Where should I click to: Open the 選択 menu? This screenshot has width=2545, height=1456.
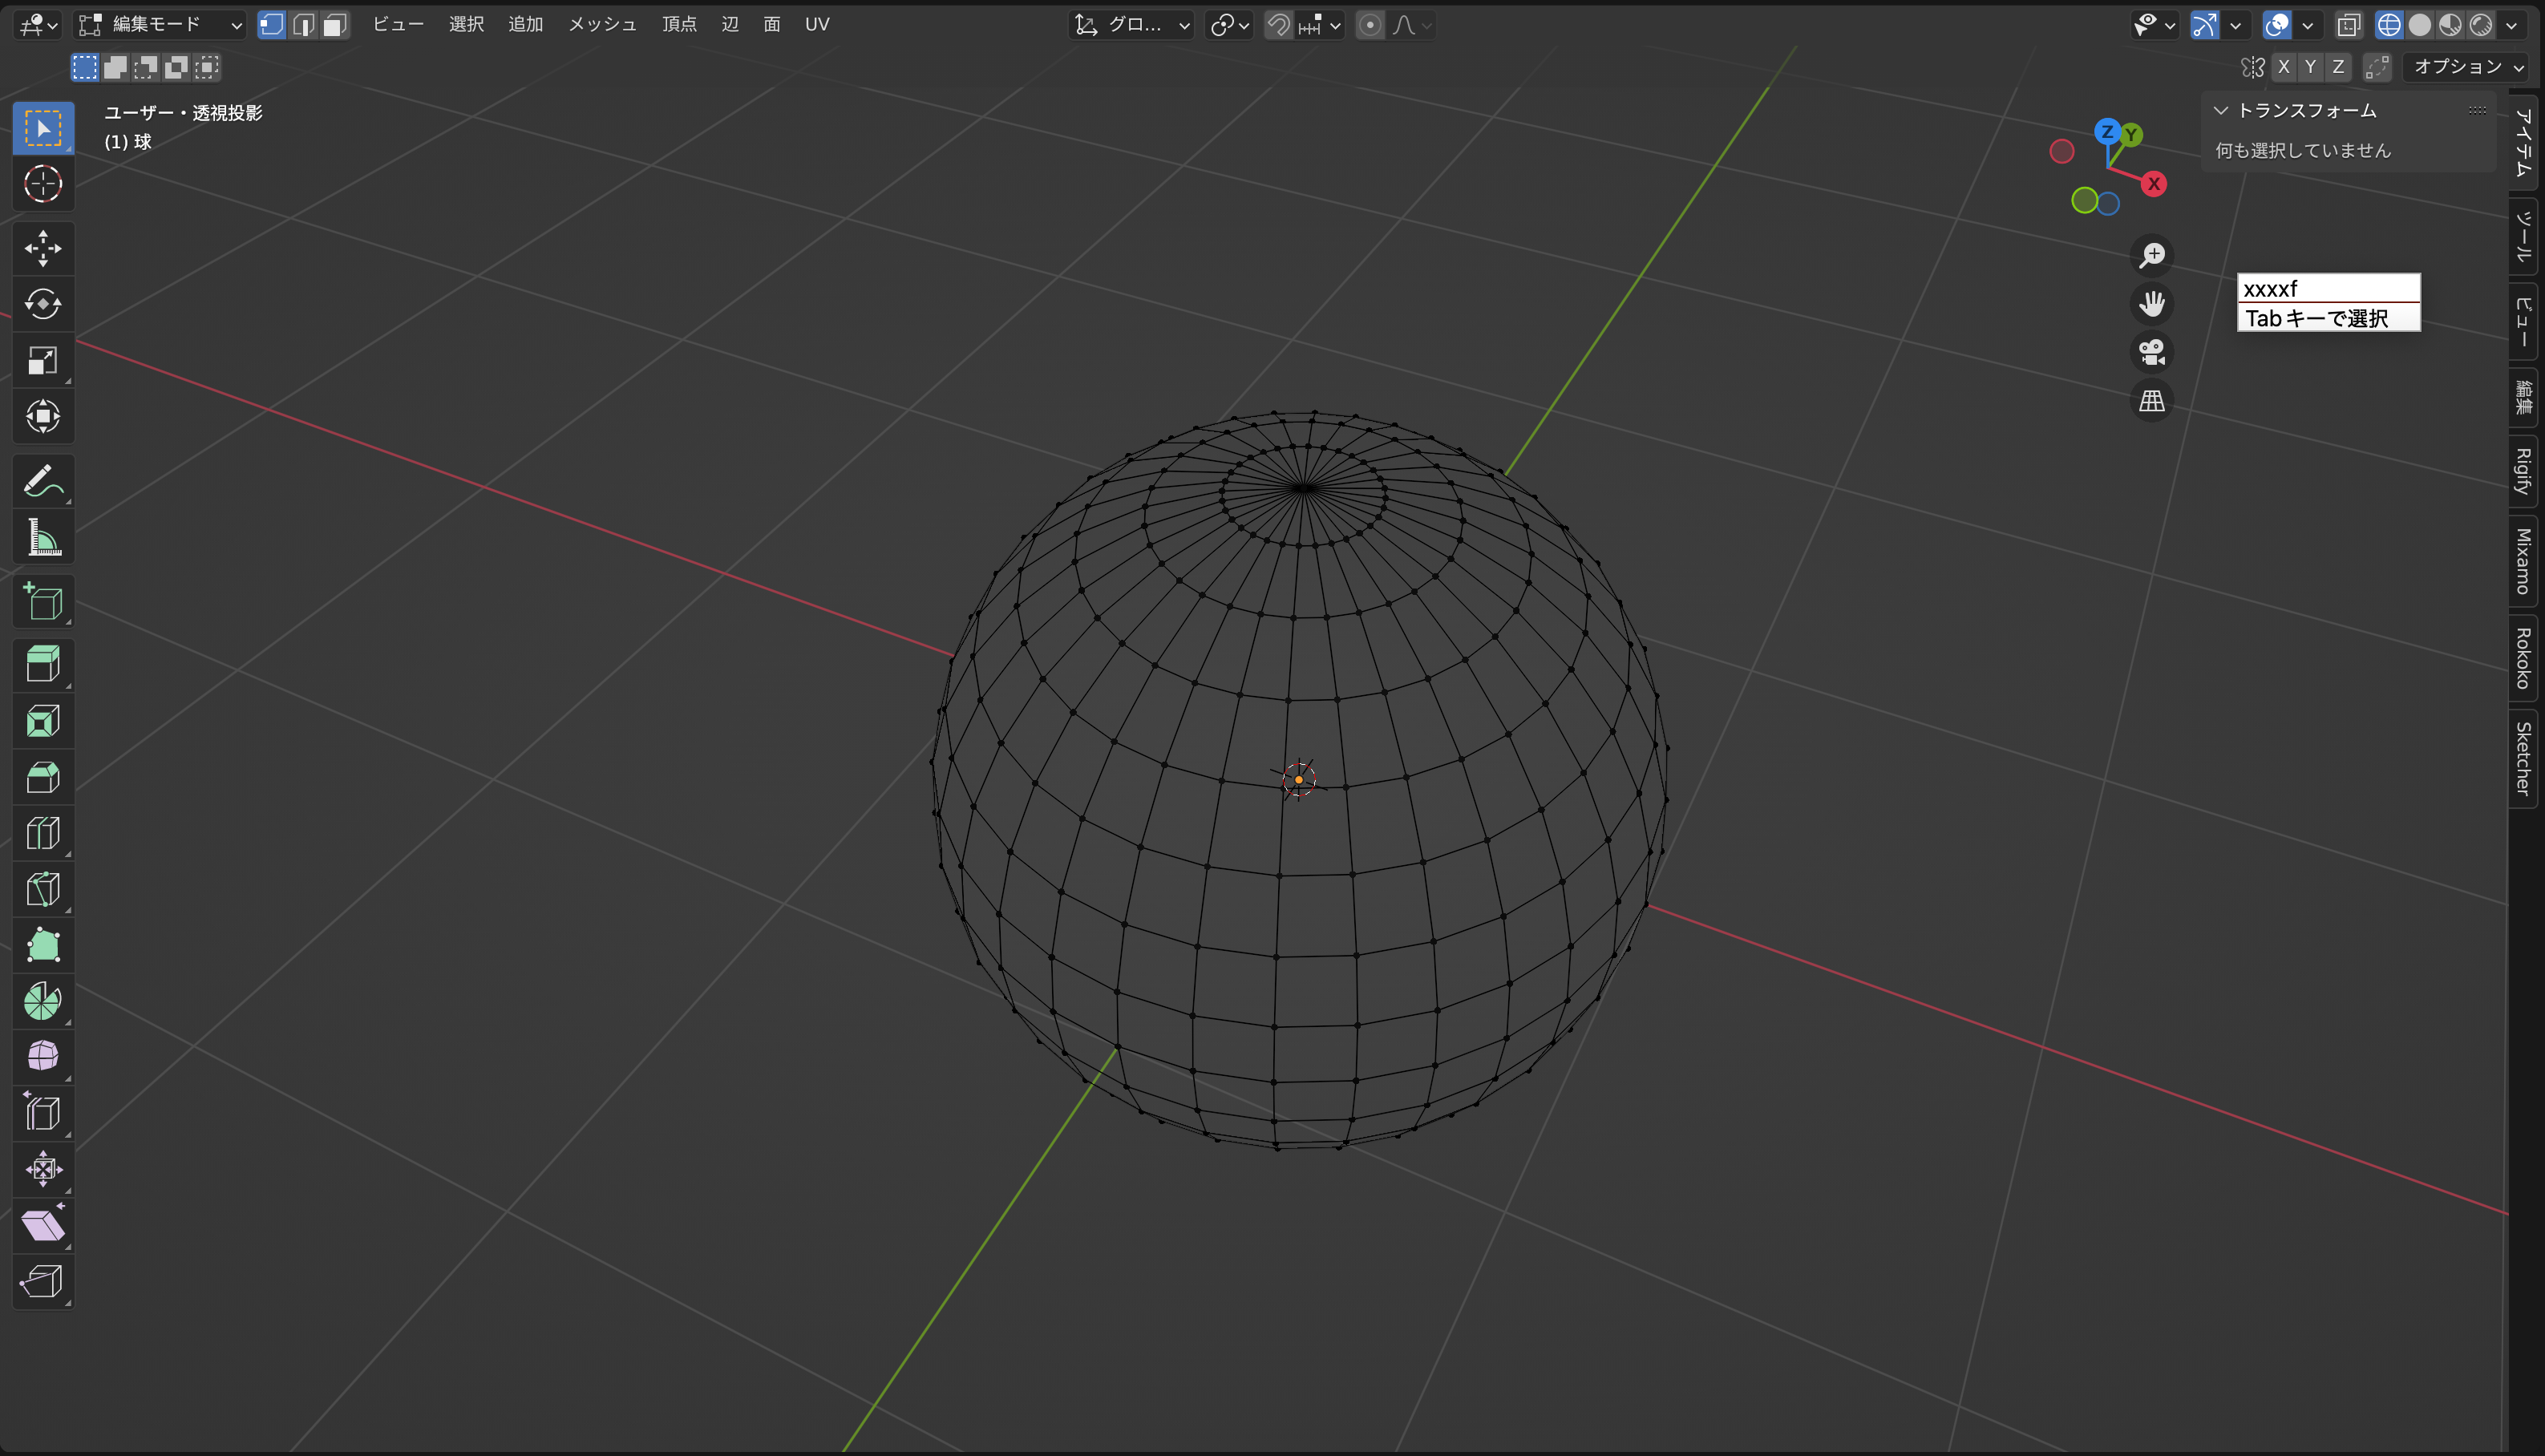pos(466,24)
